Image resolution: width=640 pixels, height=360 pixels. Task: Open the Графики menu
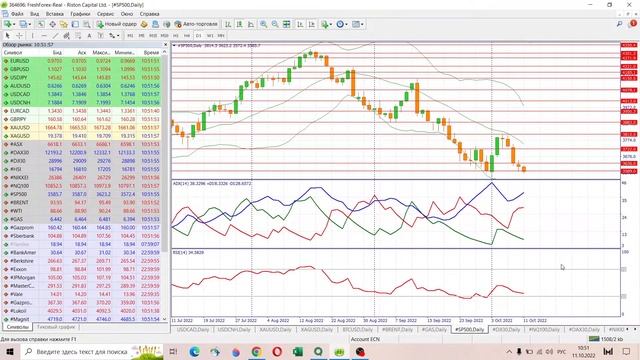[80, 14]
